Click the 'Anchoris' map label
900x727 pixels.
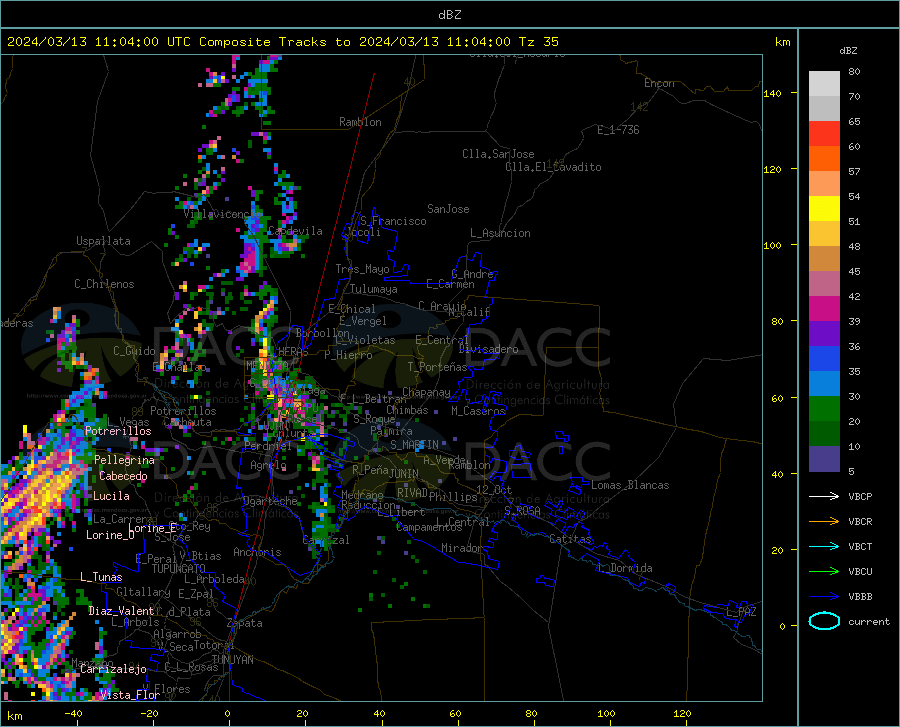pyautogui.click(x=257, y=553)
